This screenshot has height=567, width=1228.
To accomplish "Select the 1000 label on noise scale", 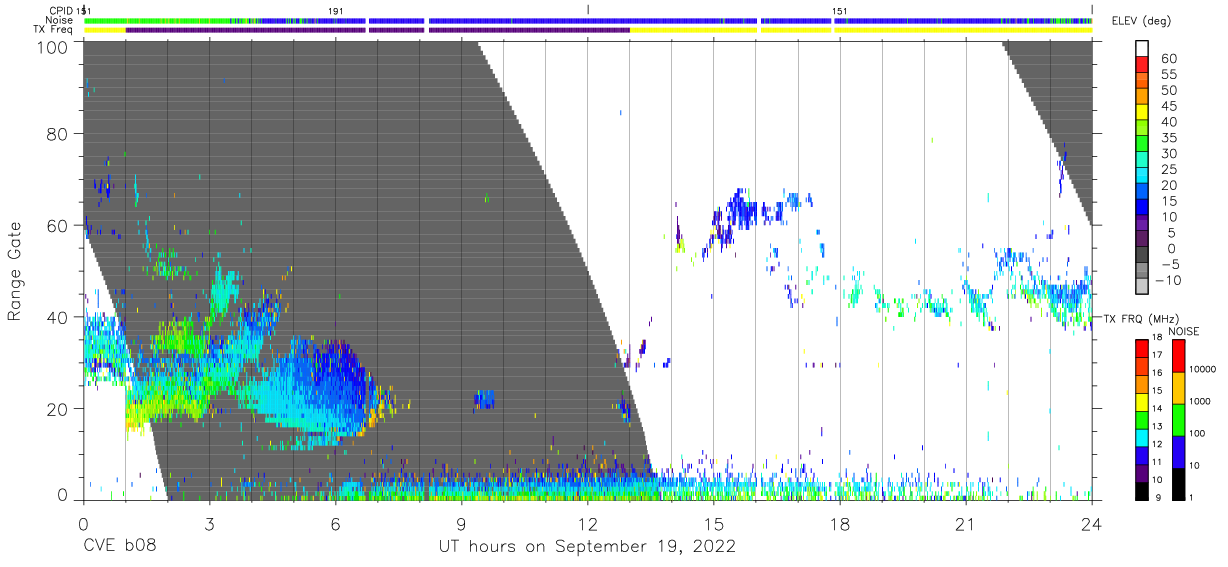I will pyautogui.click(x=1200, y=402).
